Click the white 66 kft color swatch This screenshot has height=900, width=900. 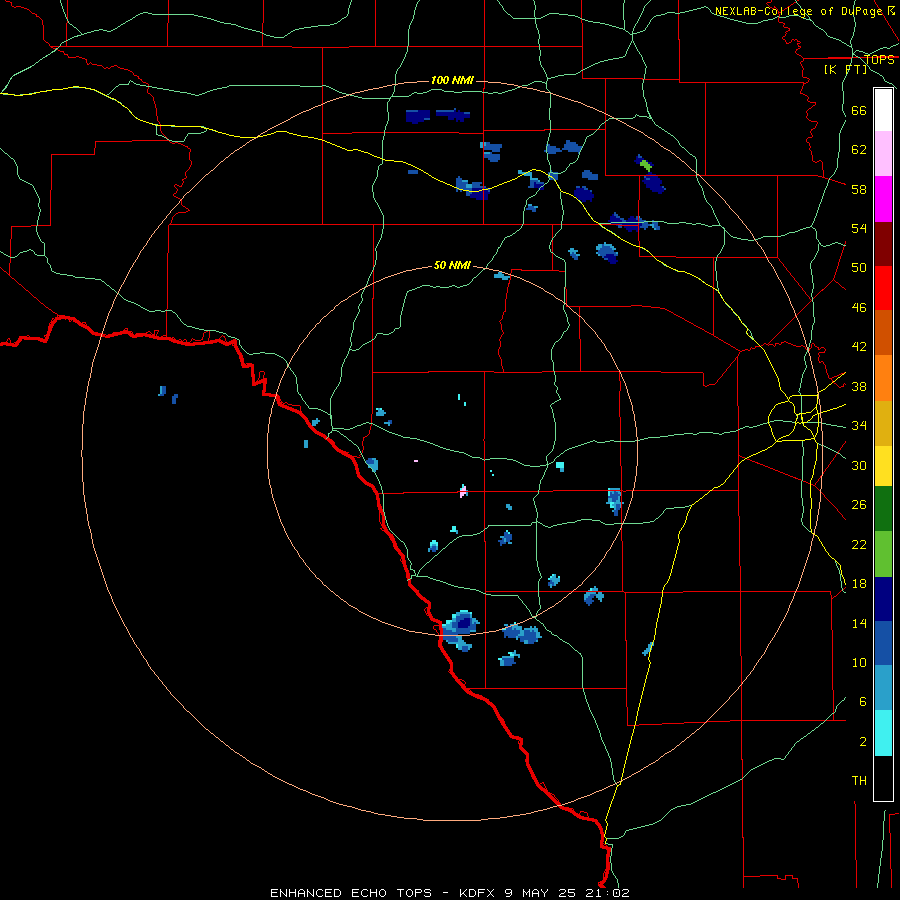(x=883, y=110)
